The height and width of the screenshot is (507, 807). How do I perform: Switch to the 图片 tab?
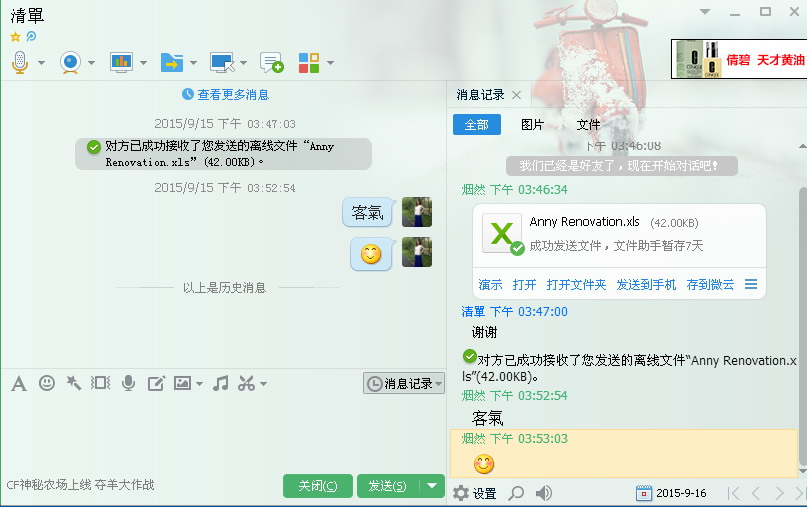click(x=532, y=125)
